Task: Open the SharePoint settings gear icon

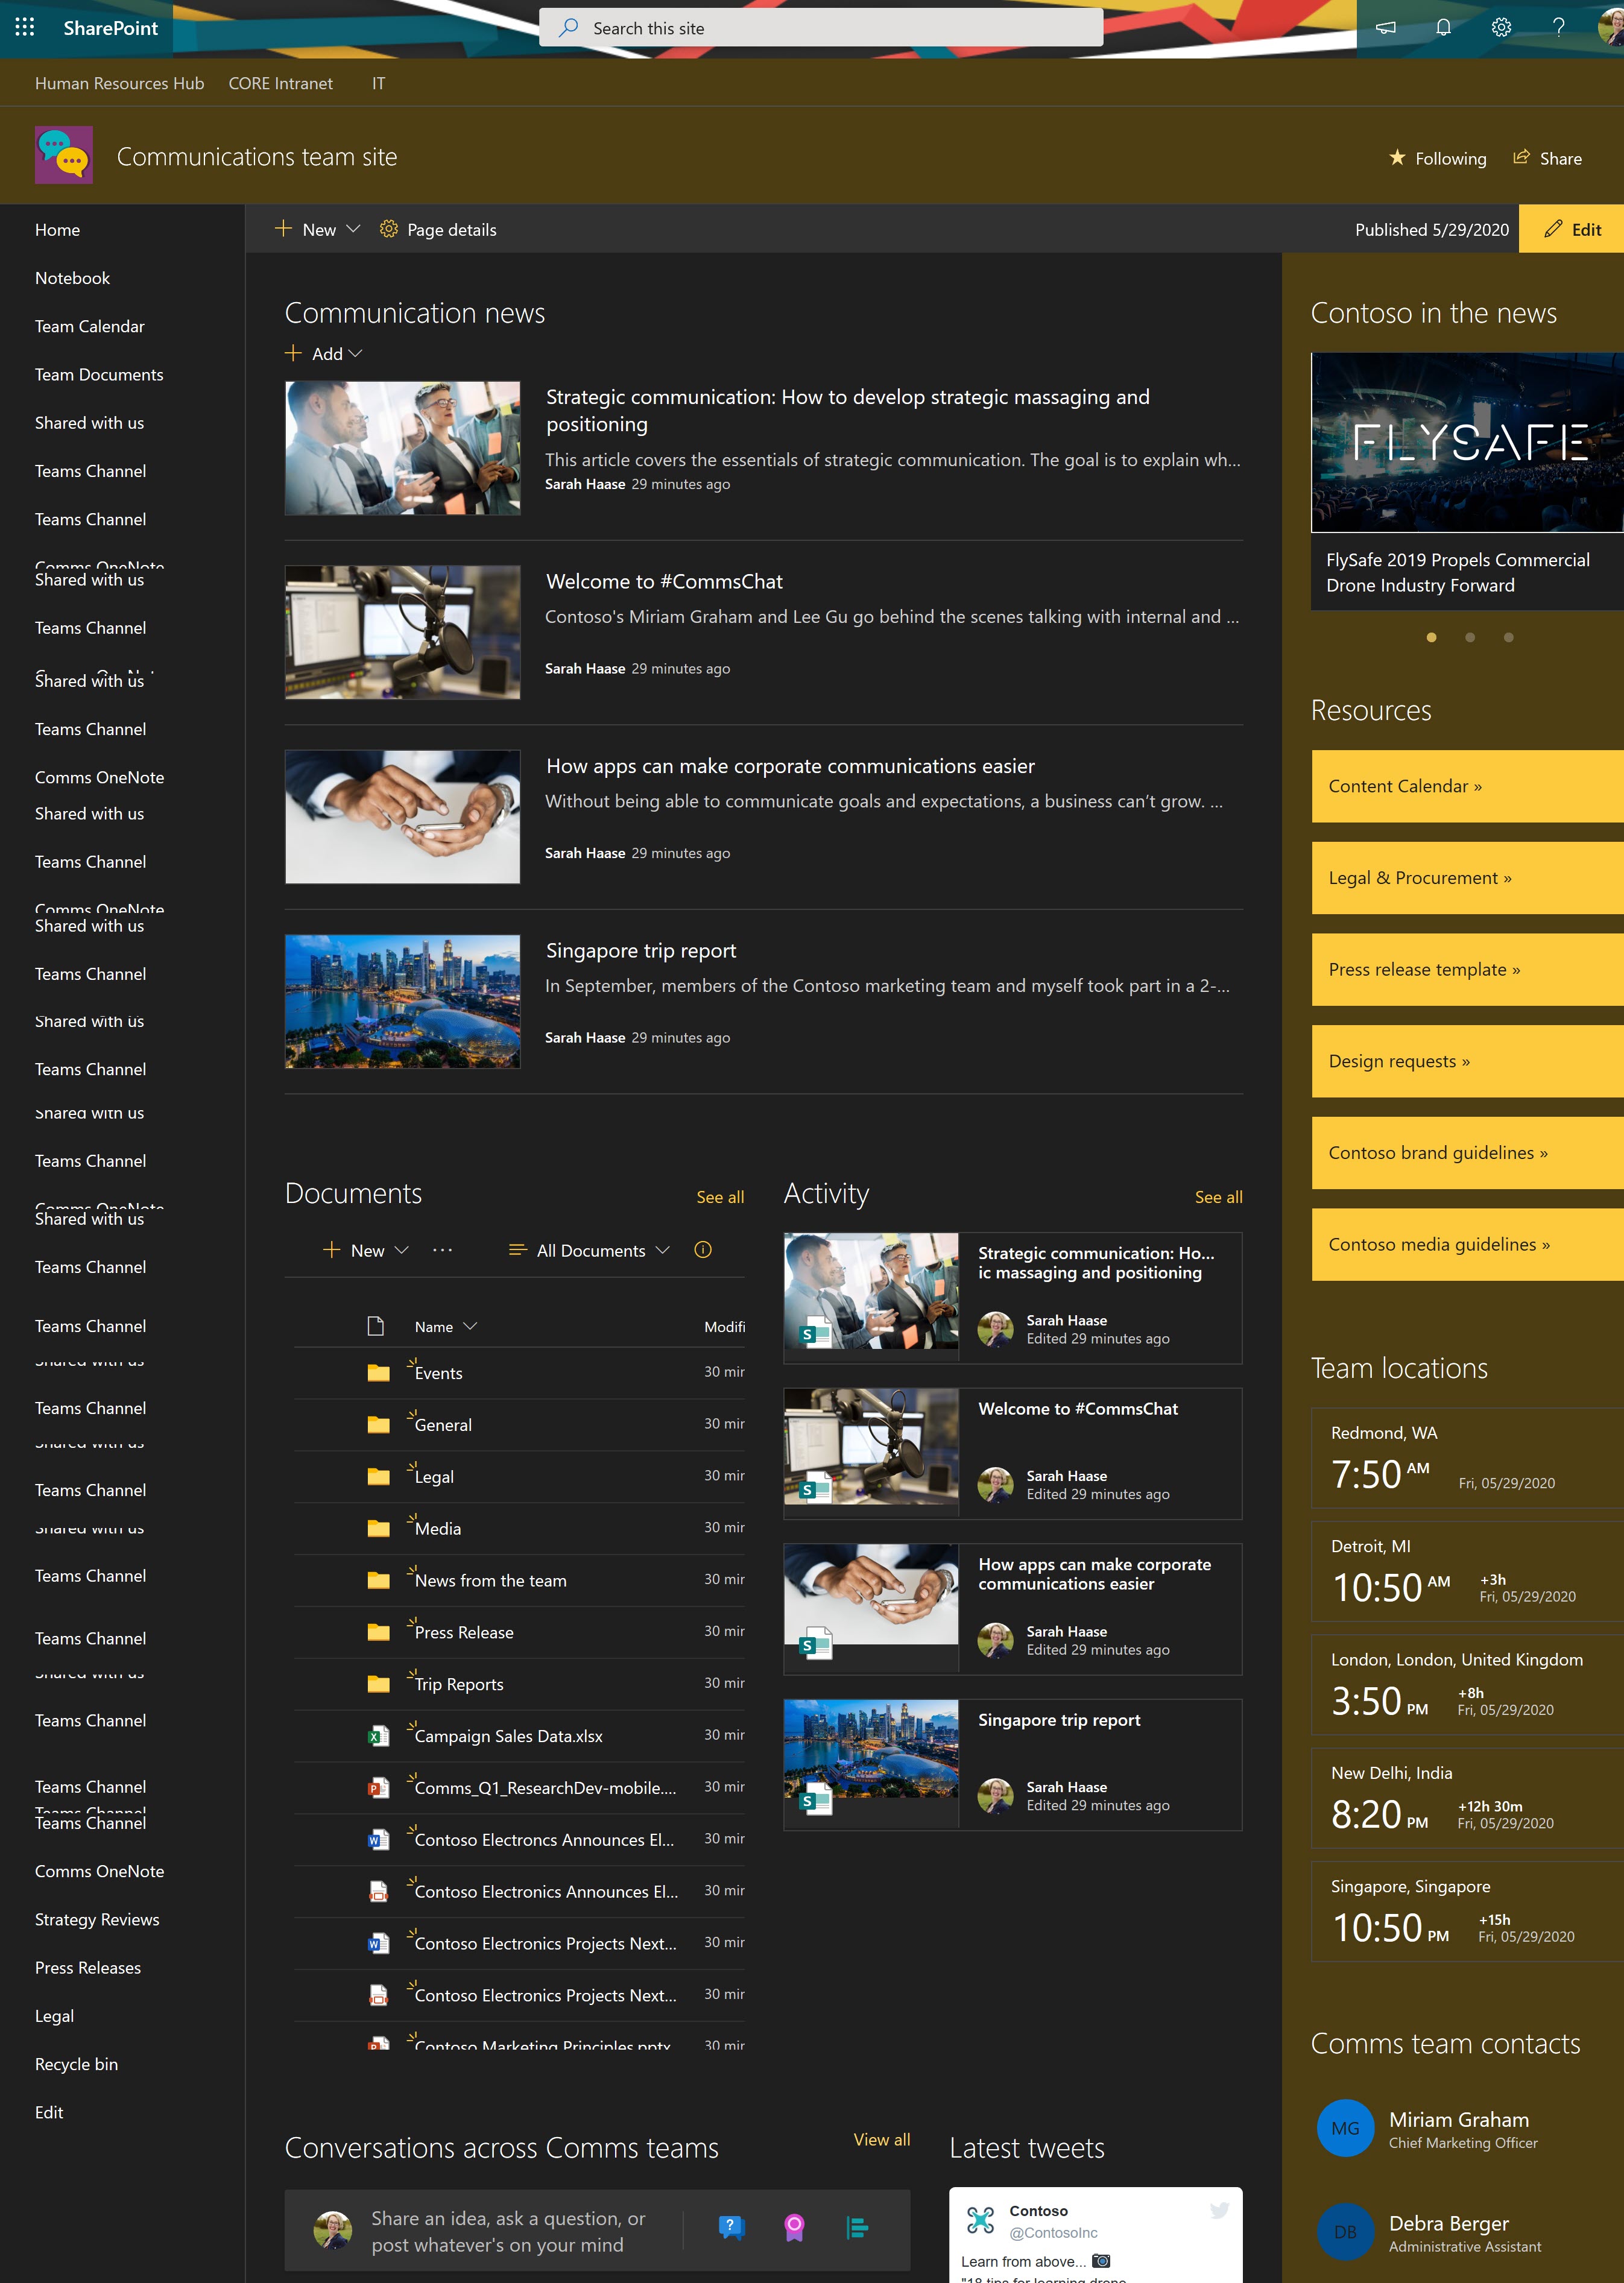Action: point(1501,28)
